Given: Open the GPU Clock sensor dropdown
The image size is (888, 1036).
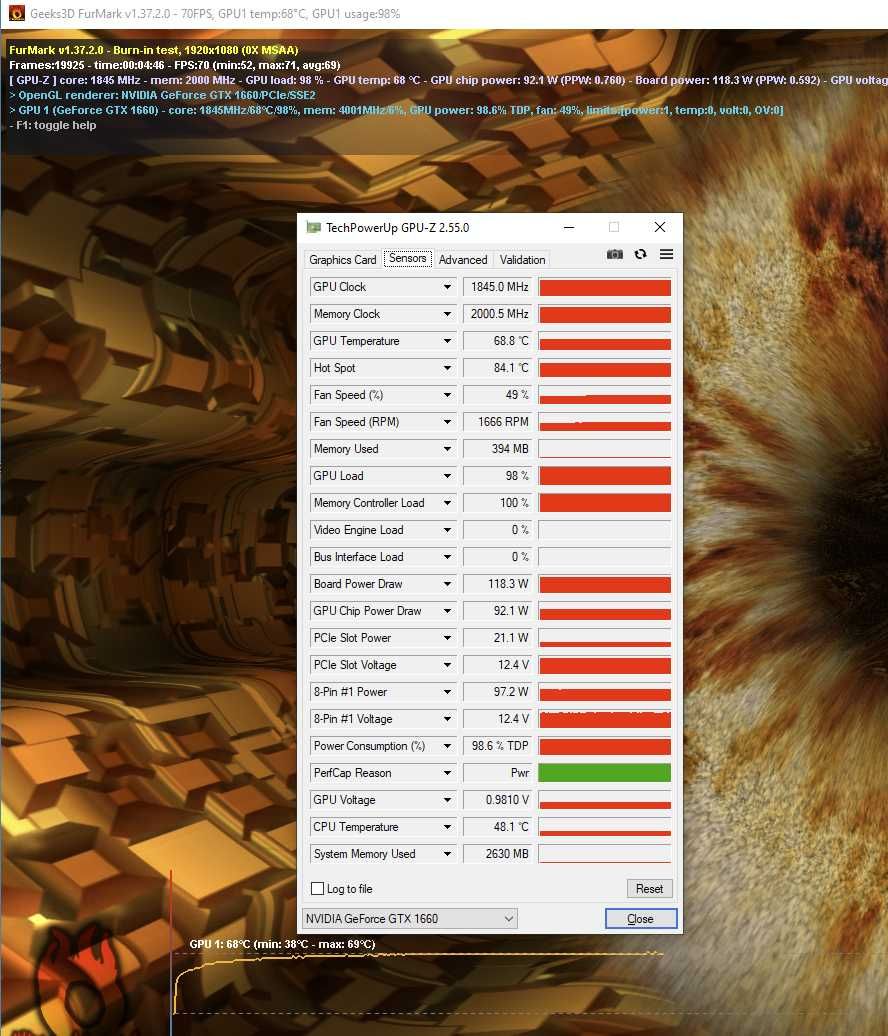Looking at the screenshot, I should [x=447, y=287].
